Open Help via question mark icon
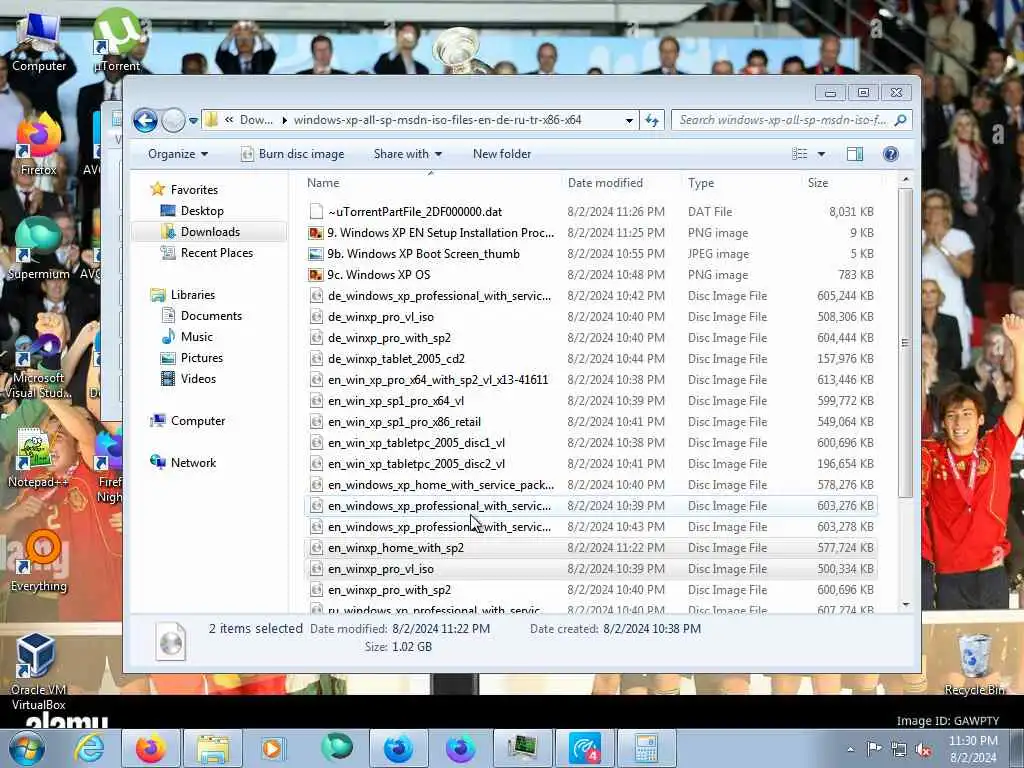 click(x=890, y=154)
